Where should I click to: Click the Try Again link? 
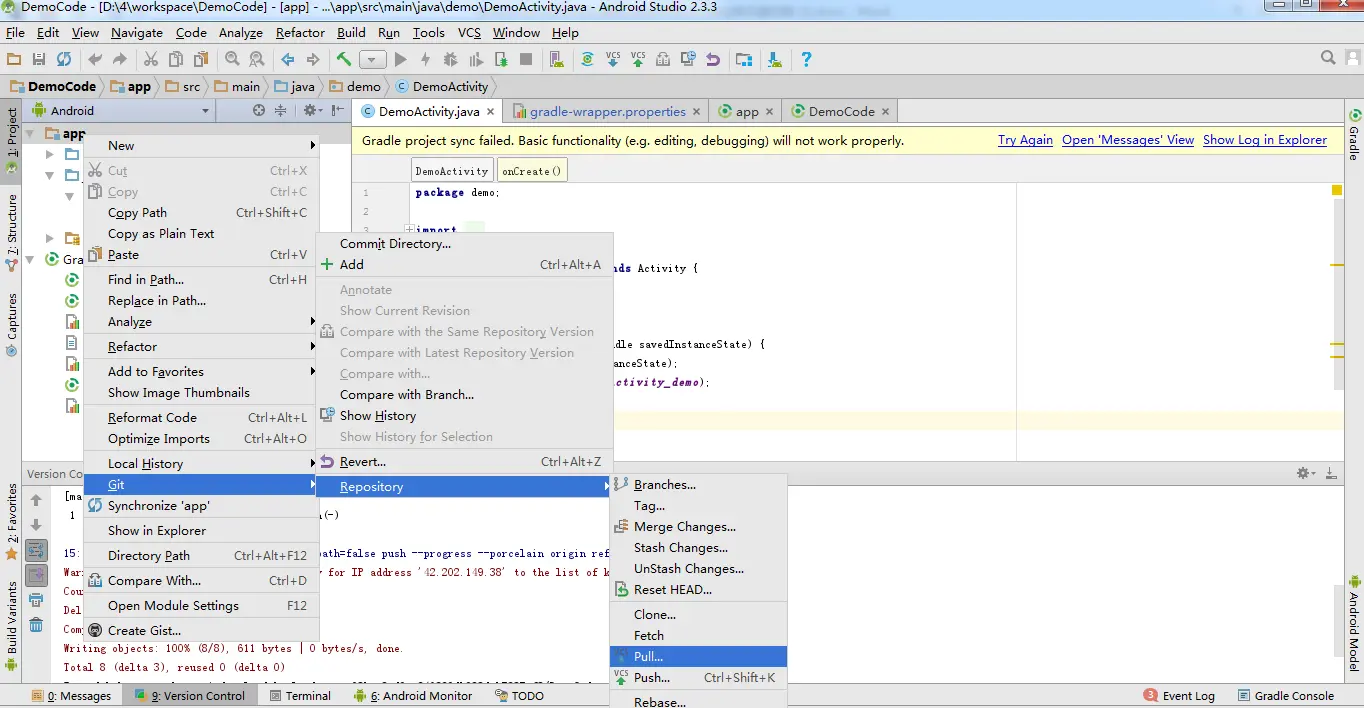click(1025, 140)
